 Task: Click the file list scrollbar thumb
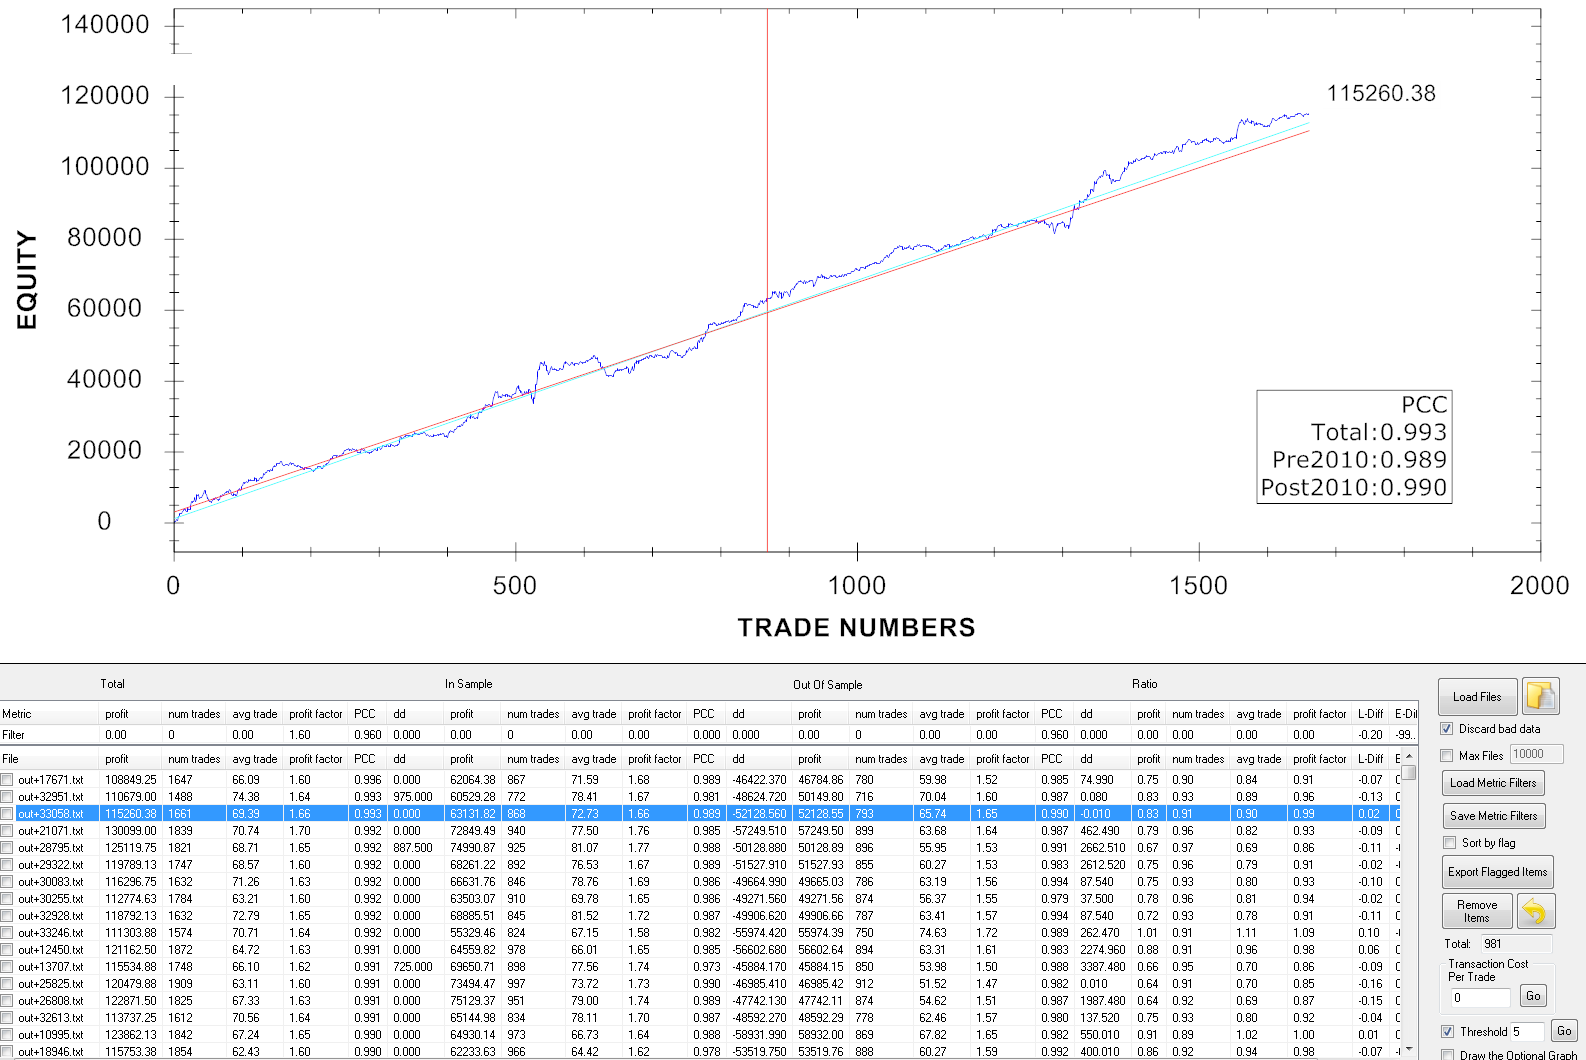tap(1408, 772)
